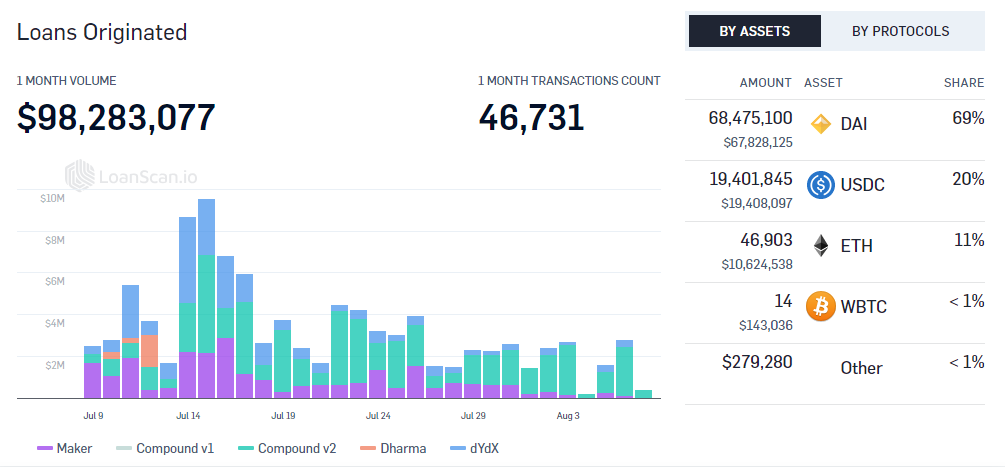Switch to the By Assets tab
This screenshot has width=1005, height=467.
pos(754,31)
